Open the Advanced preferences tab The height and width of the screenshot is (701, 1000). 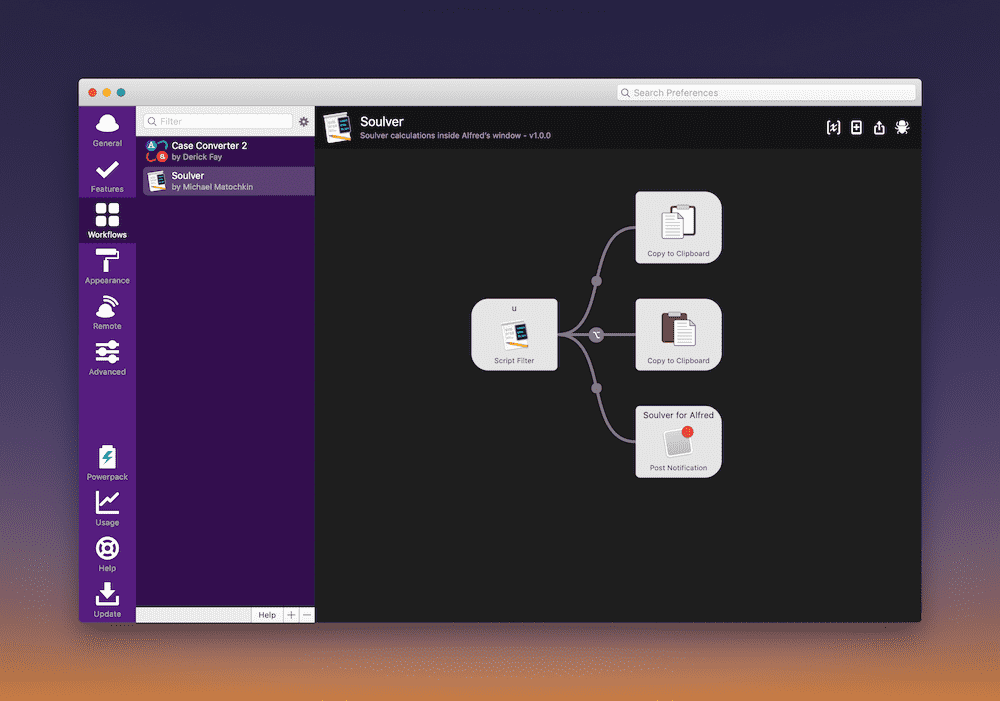107,358
